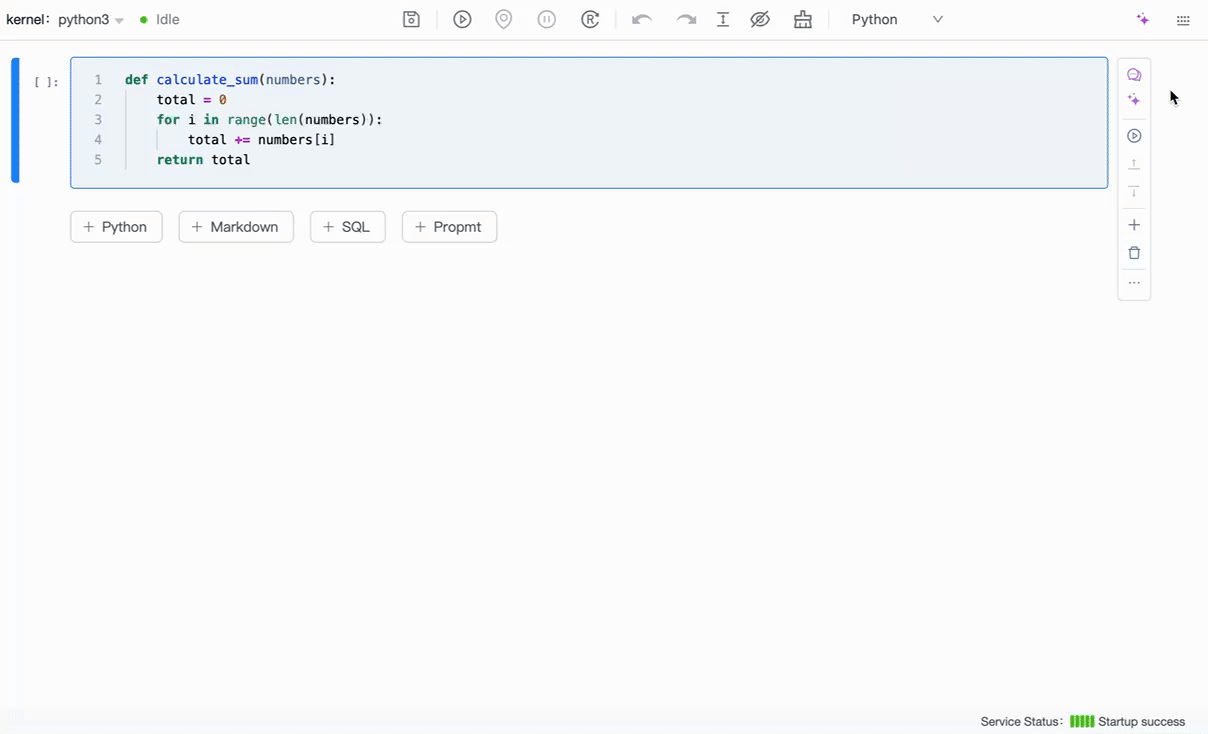Add a new Propmt cell
Screen dimensions: 1208x734
point(449,227)
